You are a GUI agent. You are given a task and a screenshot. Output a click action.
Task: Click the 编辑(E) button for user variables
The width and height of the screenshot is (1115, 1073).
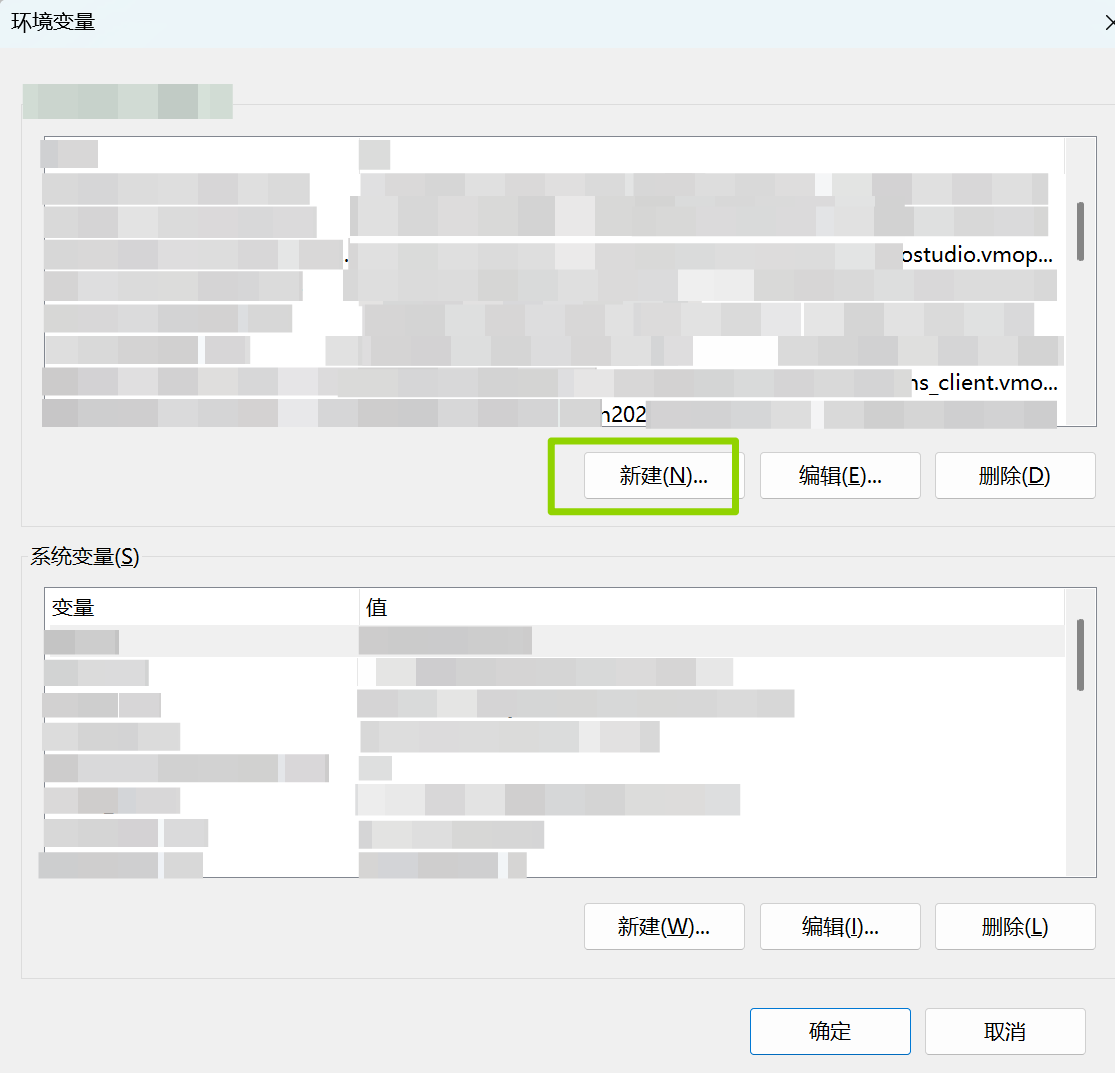tap(840, 475)
